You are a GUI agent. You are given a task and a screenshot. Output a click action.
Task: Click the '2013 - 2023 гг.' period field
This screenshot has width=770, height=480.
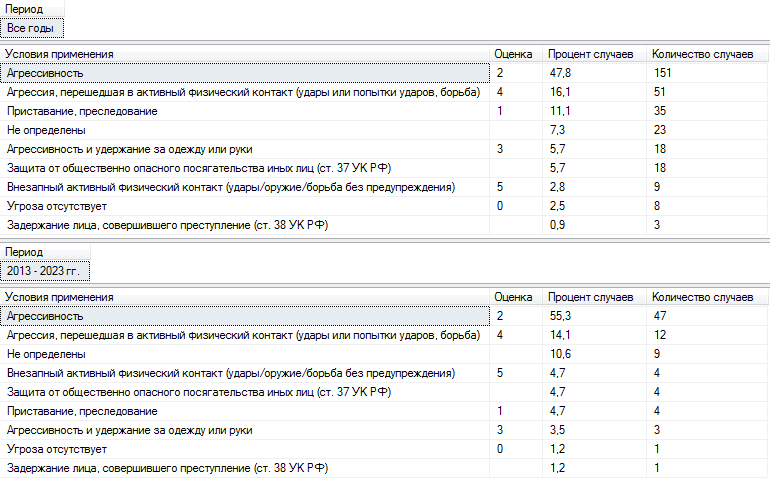coord(46,271)
